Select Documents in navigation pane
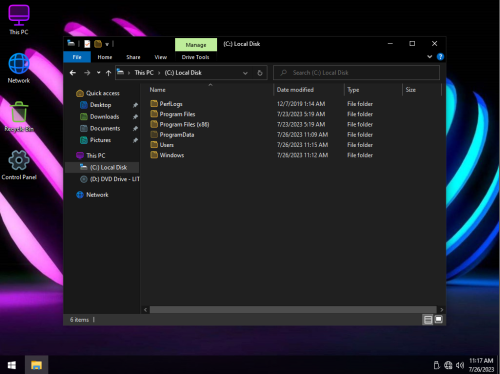Viewport: 500px width, 374px height. [105, 128]
